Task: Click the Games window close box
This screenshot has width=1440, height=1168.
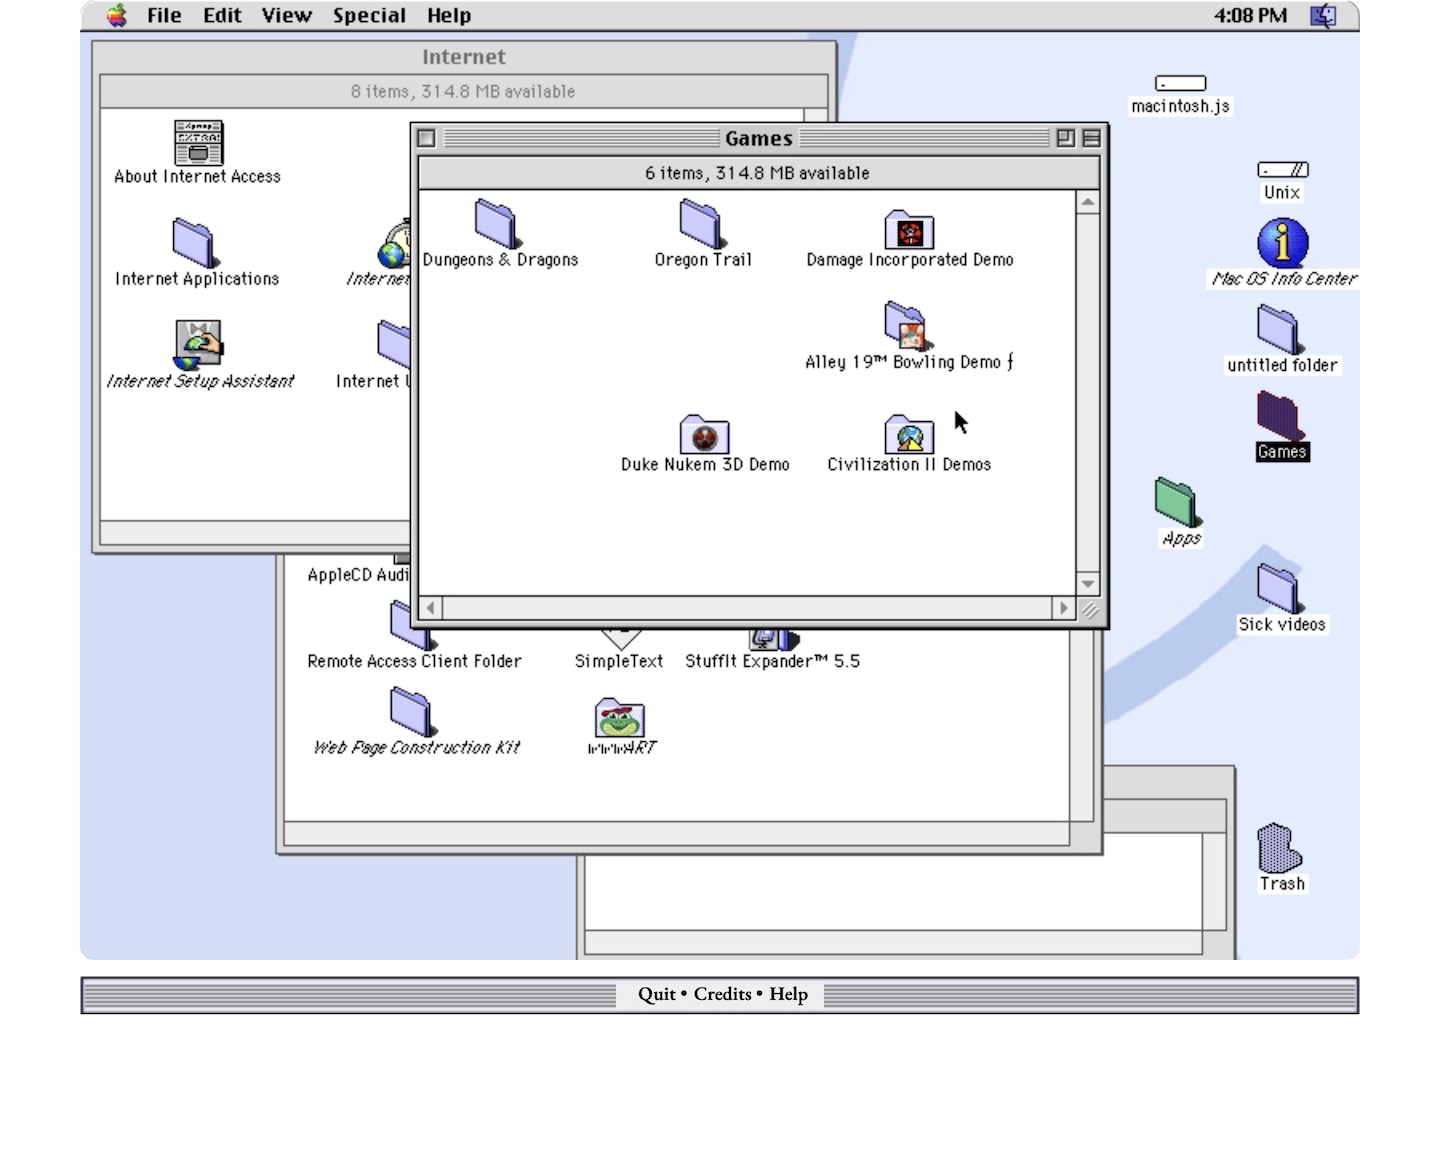Action: coord(427,138)
